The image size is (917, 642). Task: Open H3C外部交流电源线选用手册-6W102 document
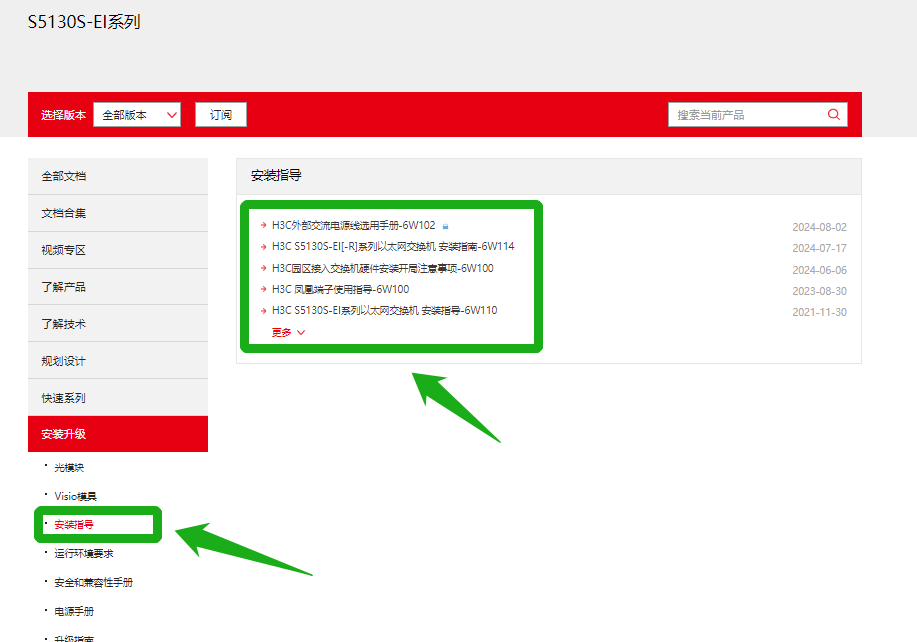354,225
